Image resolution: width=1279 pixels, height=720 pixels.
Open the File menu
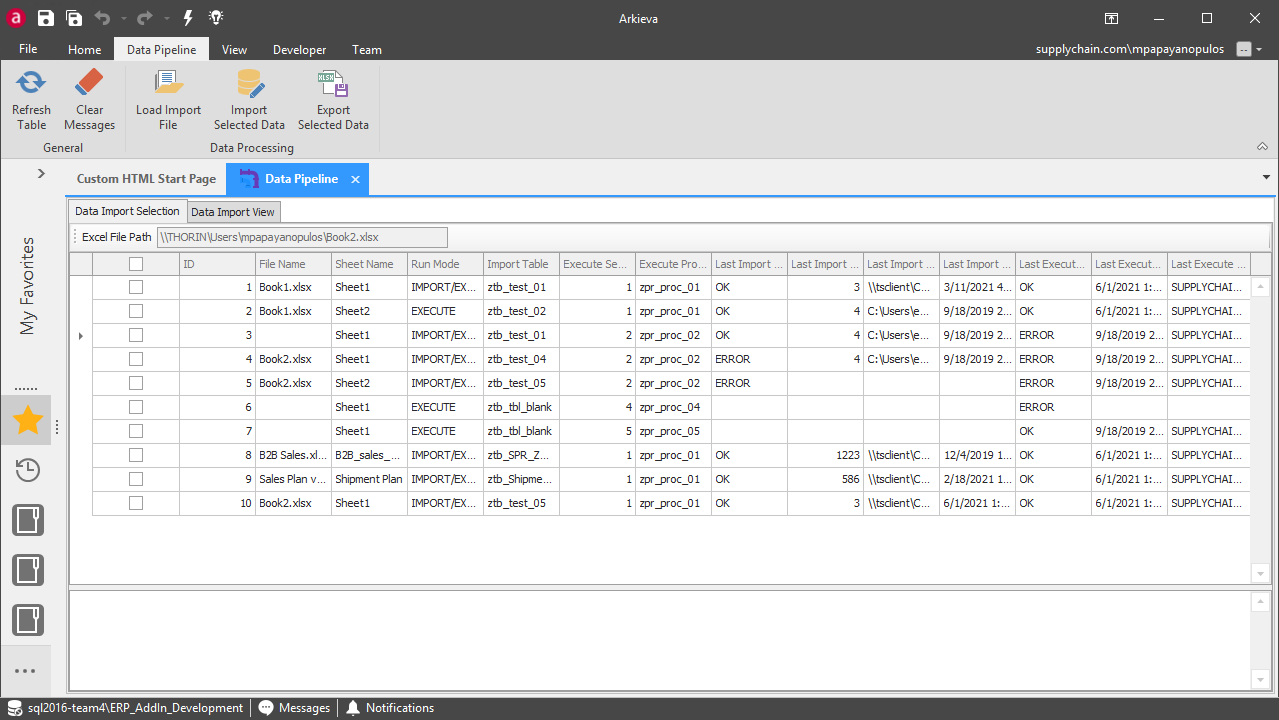28,49
